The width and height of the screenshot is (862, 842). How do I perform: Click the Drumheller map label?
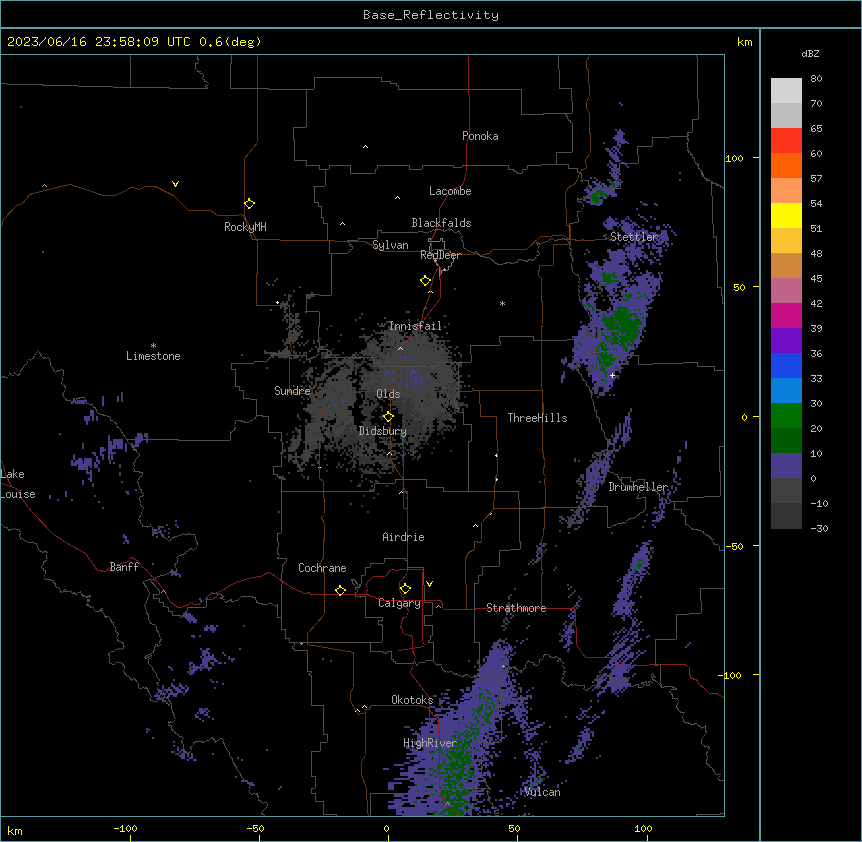(638, 487)
